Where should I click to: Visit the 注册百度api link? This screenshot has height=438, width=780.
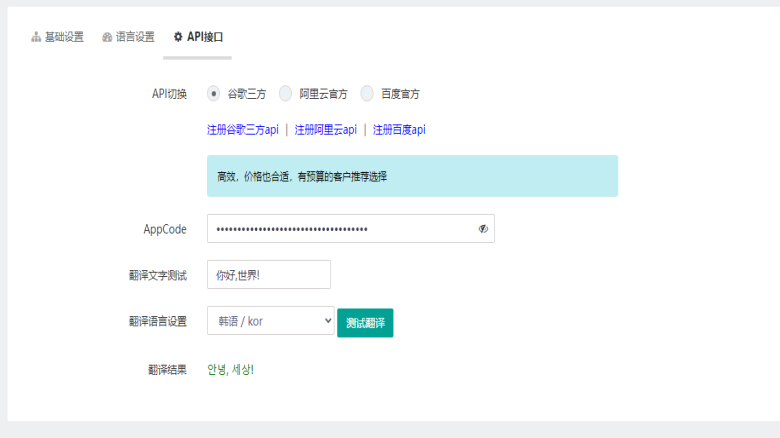click(x=399, y=130)
